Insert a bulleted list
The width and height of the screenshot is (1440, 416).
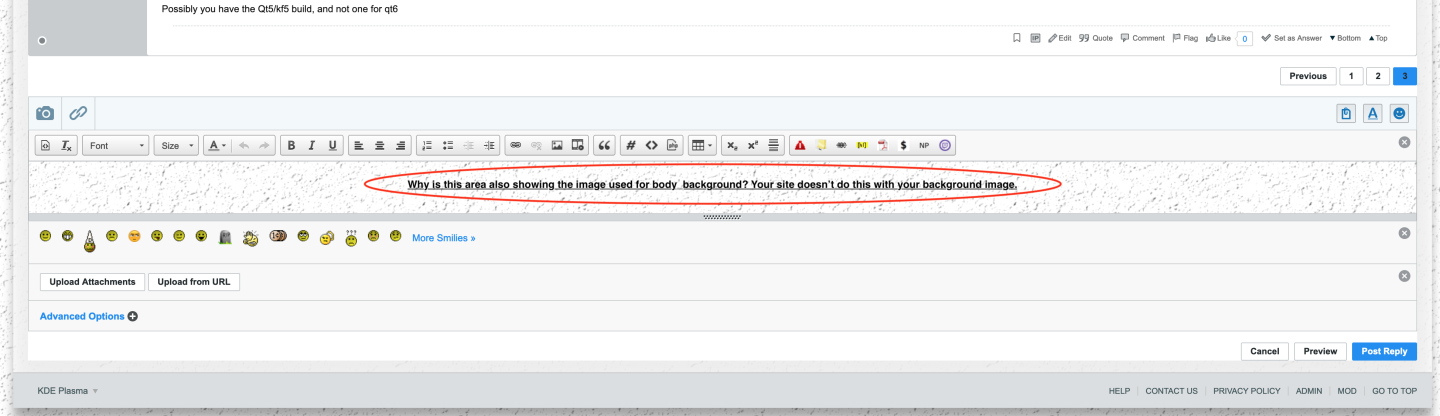448,145
